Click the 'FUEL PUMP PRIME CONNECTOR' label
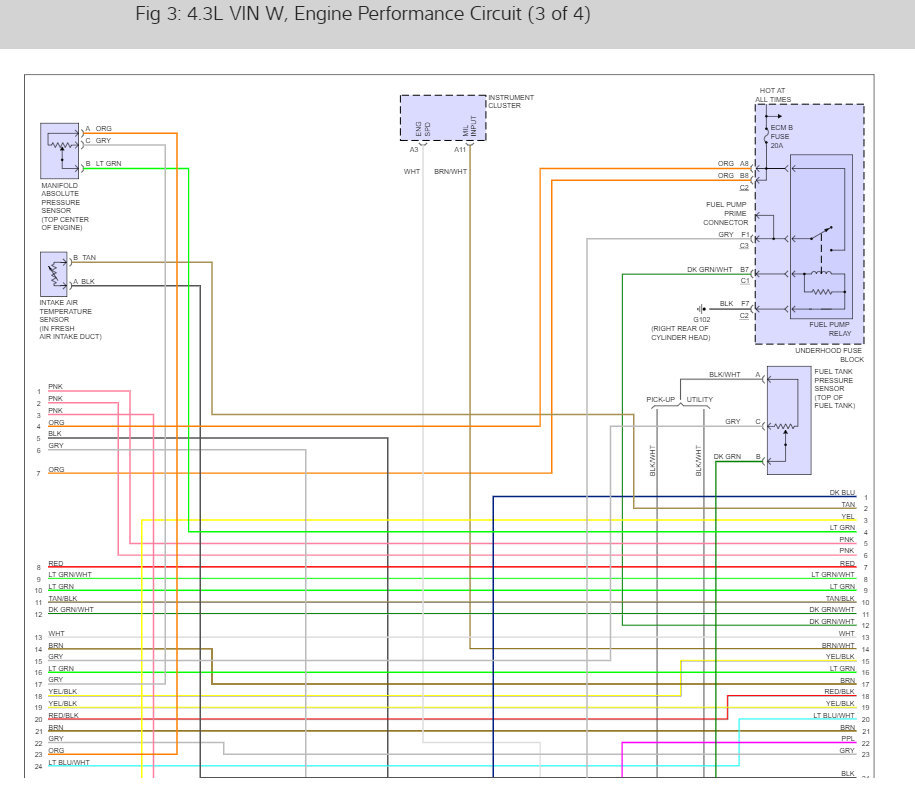Screen dimensions: 915x800 [725, 214]
